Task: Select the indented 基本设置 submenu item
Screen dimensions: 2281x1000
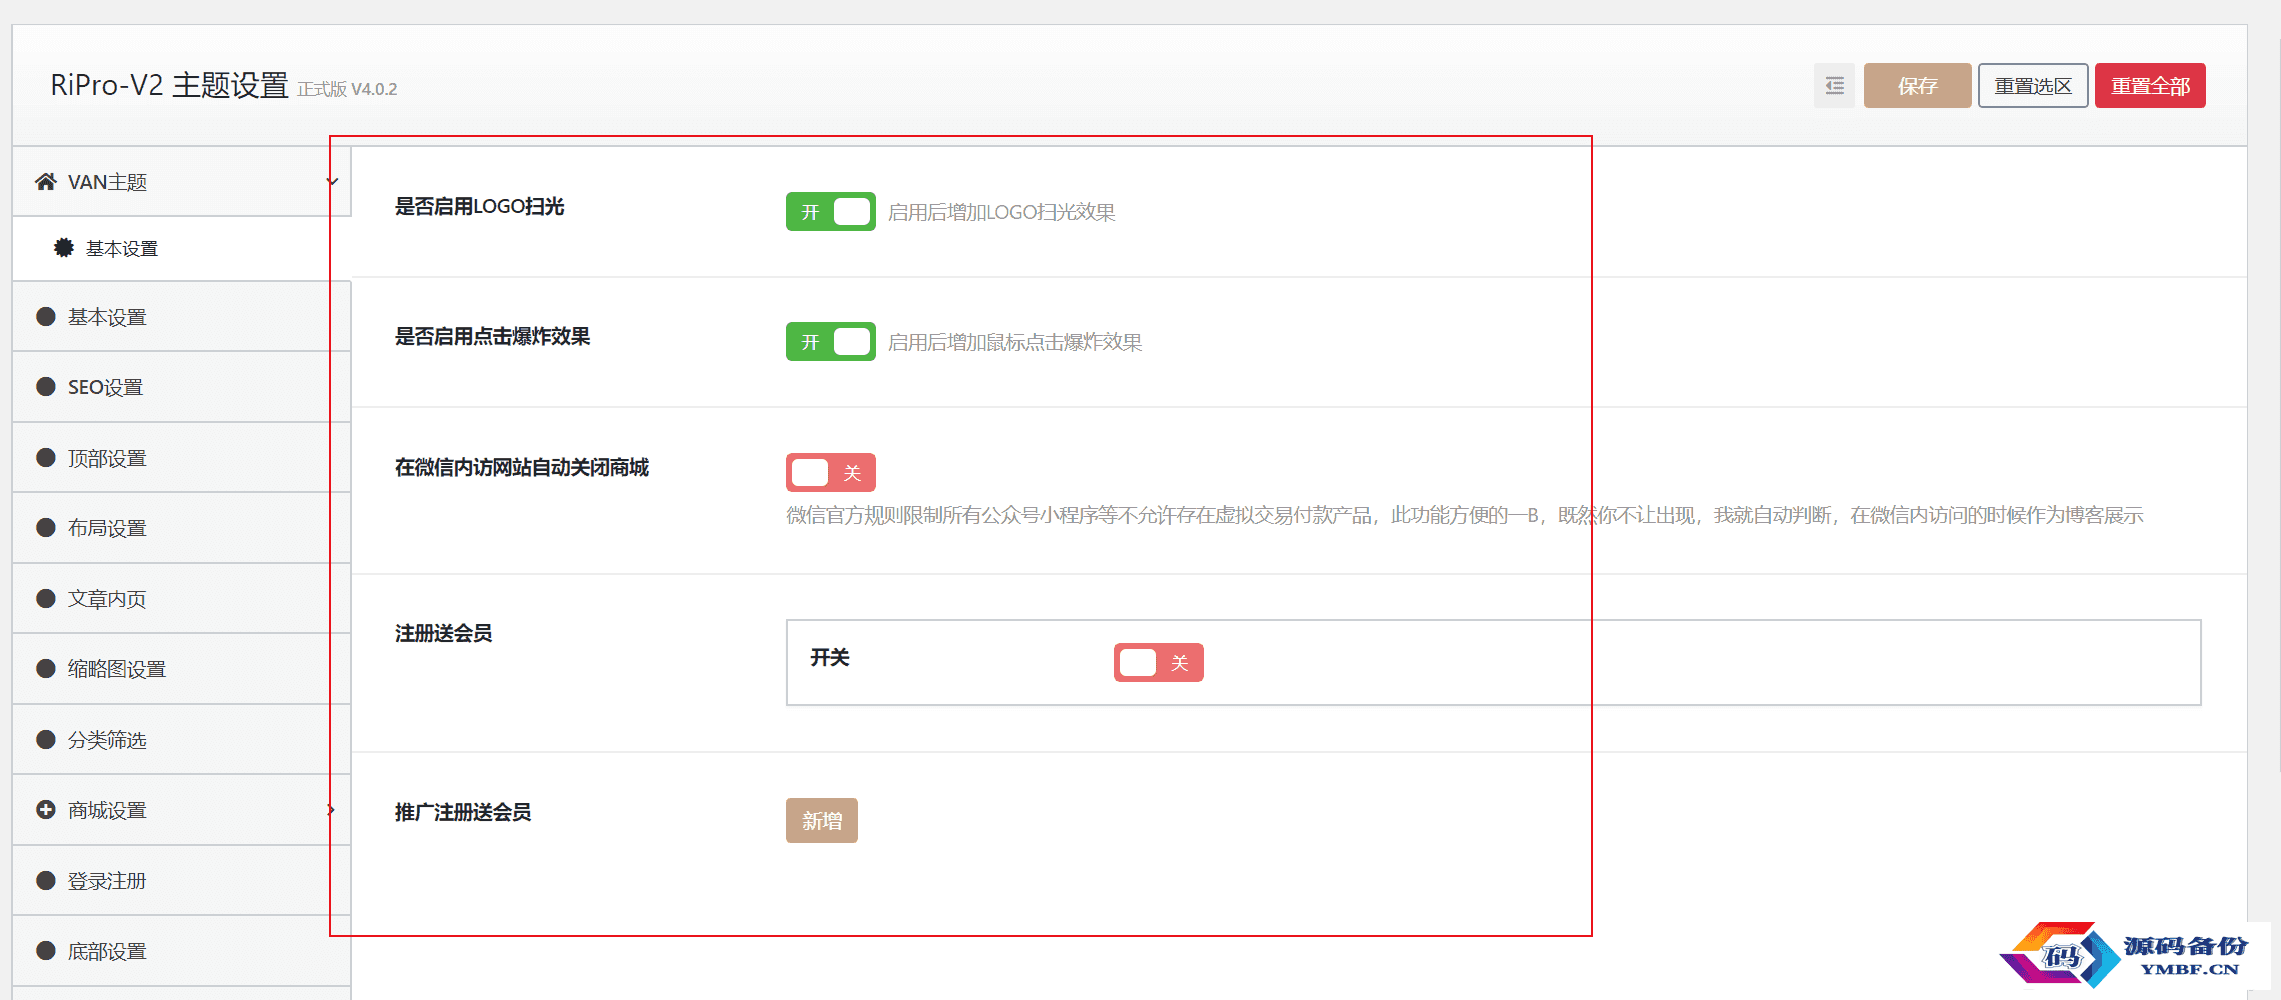Action: (x=181, y=248)
